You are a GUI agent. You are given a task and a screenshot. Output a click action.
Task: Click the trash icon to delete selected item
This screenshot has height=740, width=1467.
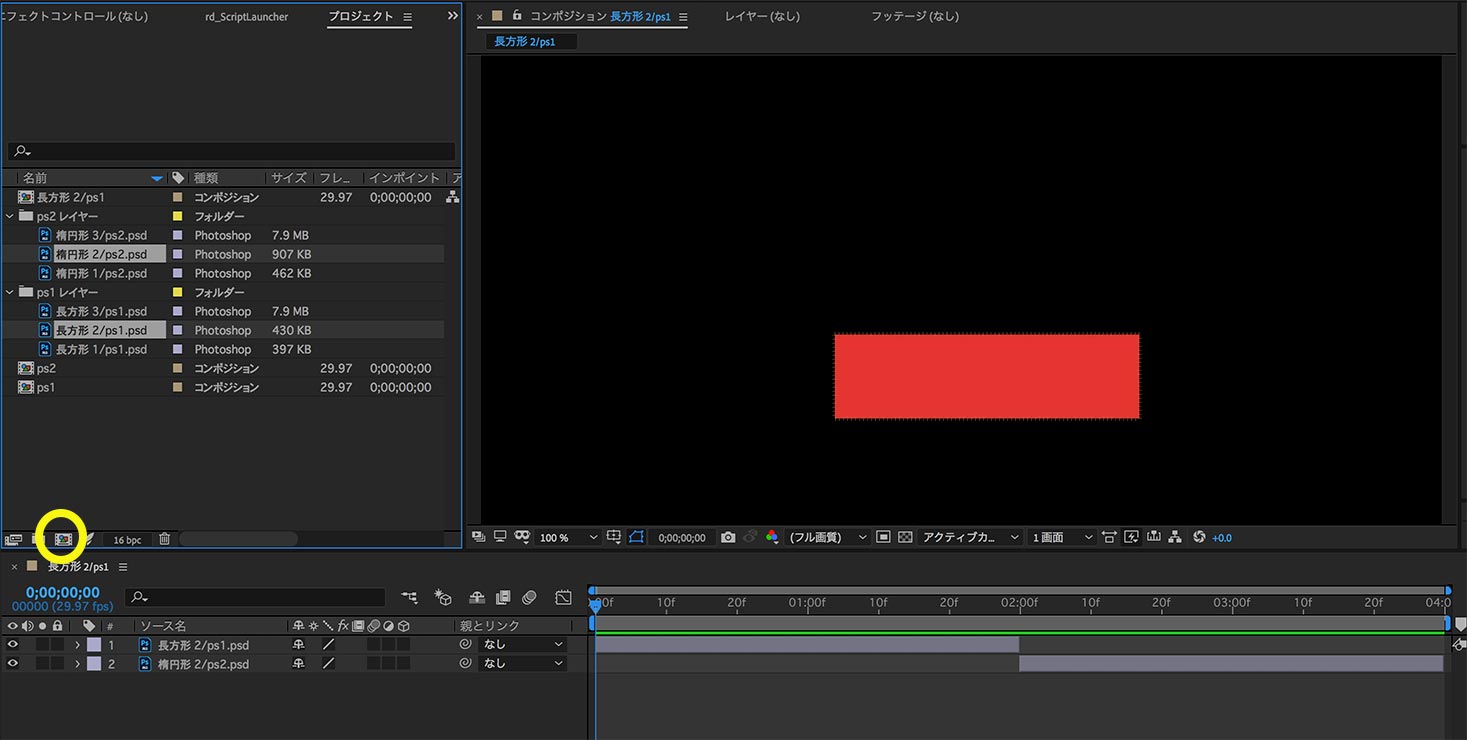165,539
